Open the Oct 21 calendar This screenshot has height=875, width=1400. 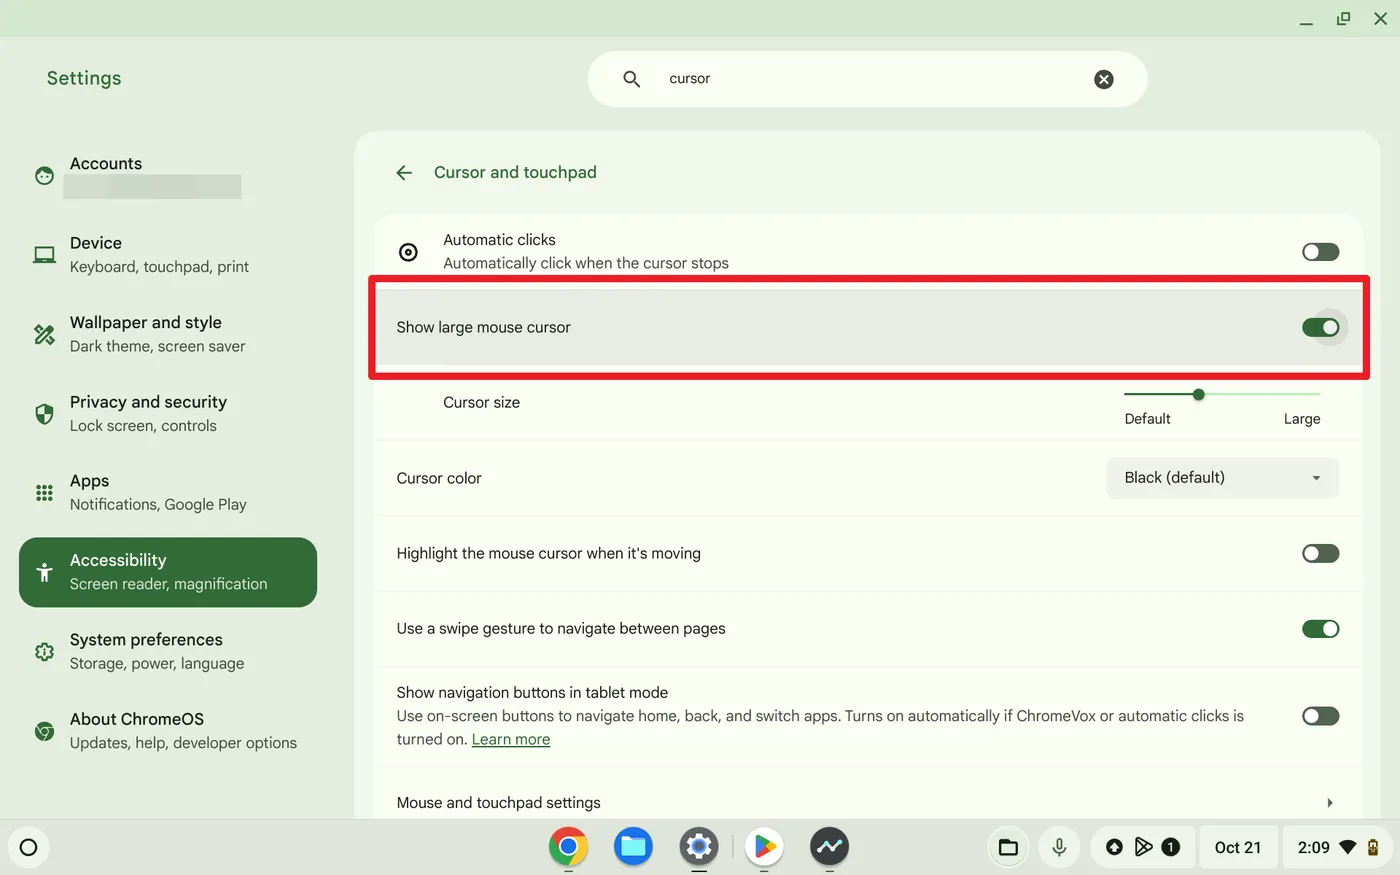click(x=1238, y=848)
